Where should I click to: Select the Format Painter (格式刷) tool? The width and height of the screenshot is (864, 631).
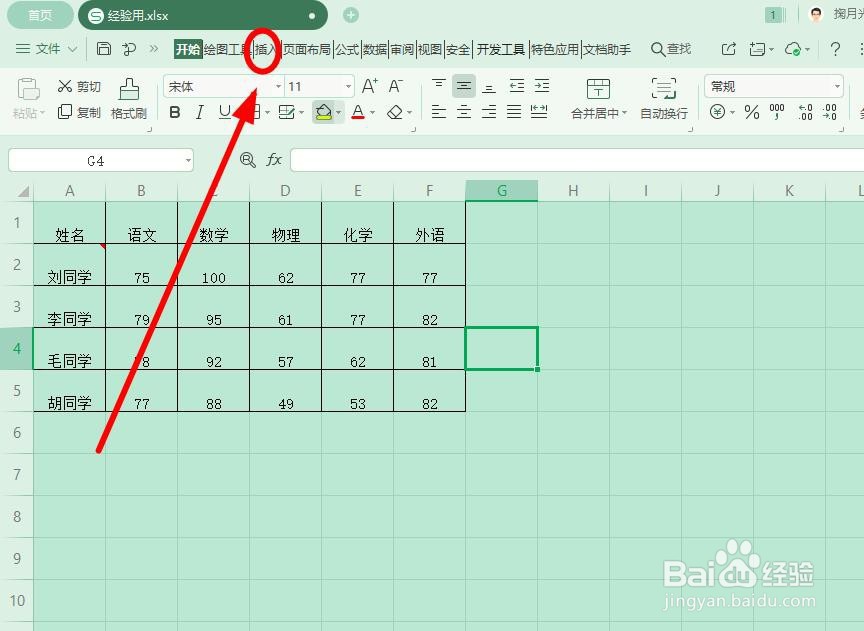click(x=128, y=99)
